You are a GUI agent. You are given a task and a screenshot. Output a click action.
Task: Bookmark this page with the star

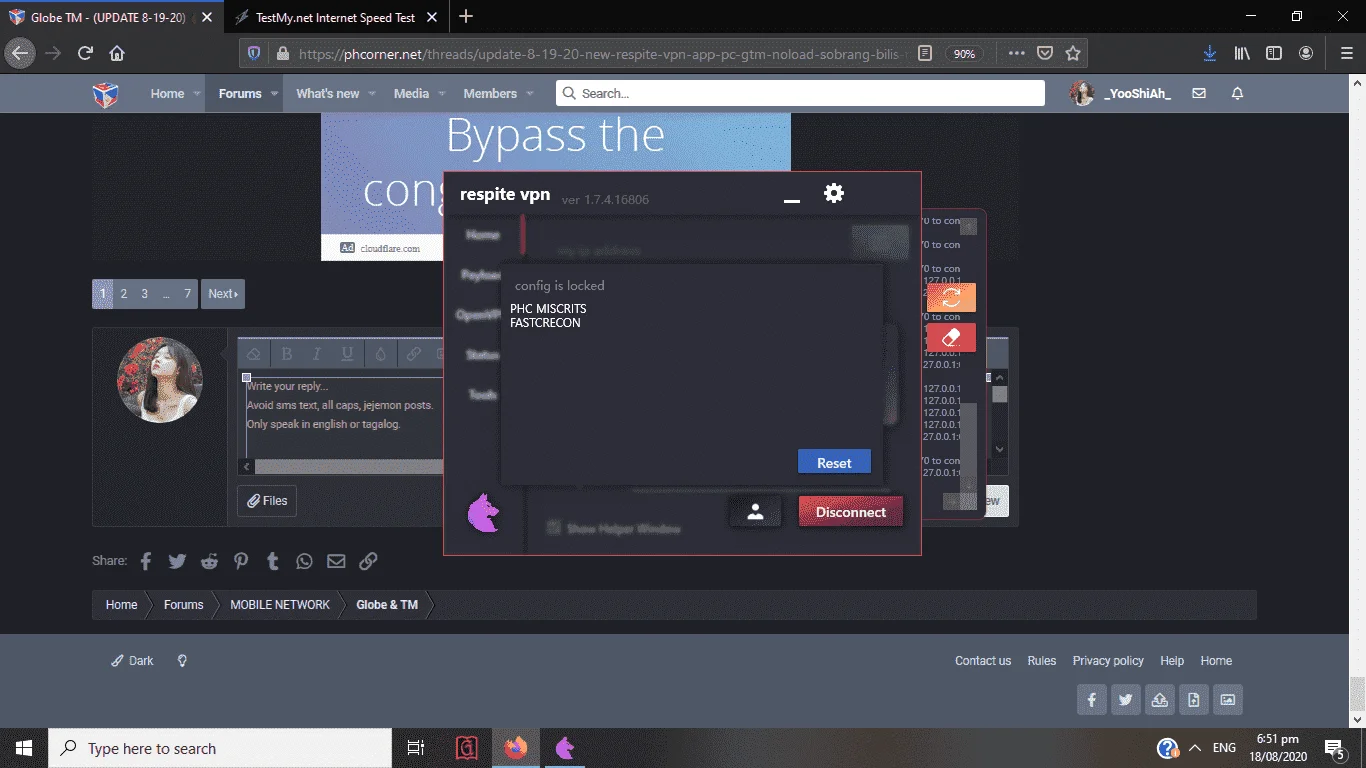(x=1073, y=53)
